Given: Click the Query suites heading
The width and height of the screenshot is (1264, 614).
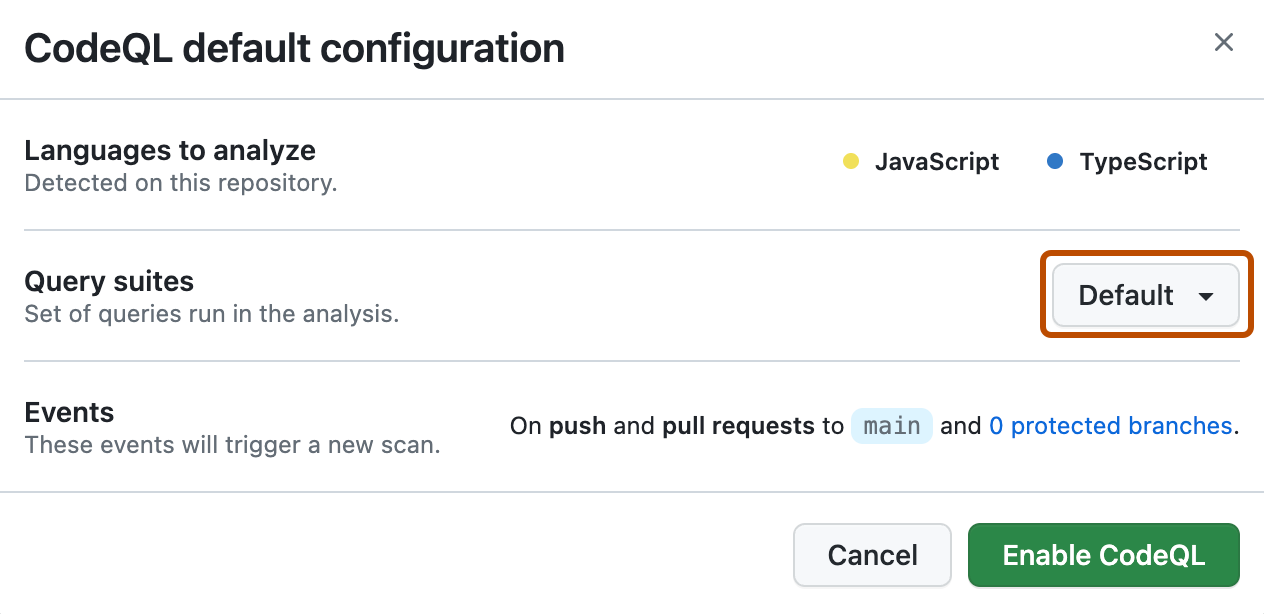Looking at the screenshot, I should (109, 281).
